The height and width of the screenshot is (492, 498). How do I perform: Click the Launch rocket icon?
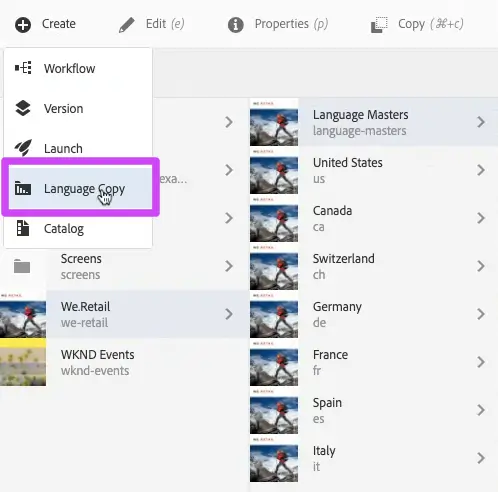tap(23, 148)
